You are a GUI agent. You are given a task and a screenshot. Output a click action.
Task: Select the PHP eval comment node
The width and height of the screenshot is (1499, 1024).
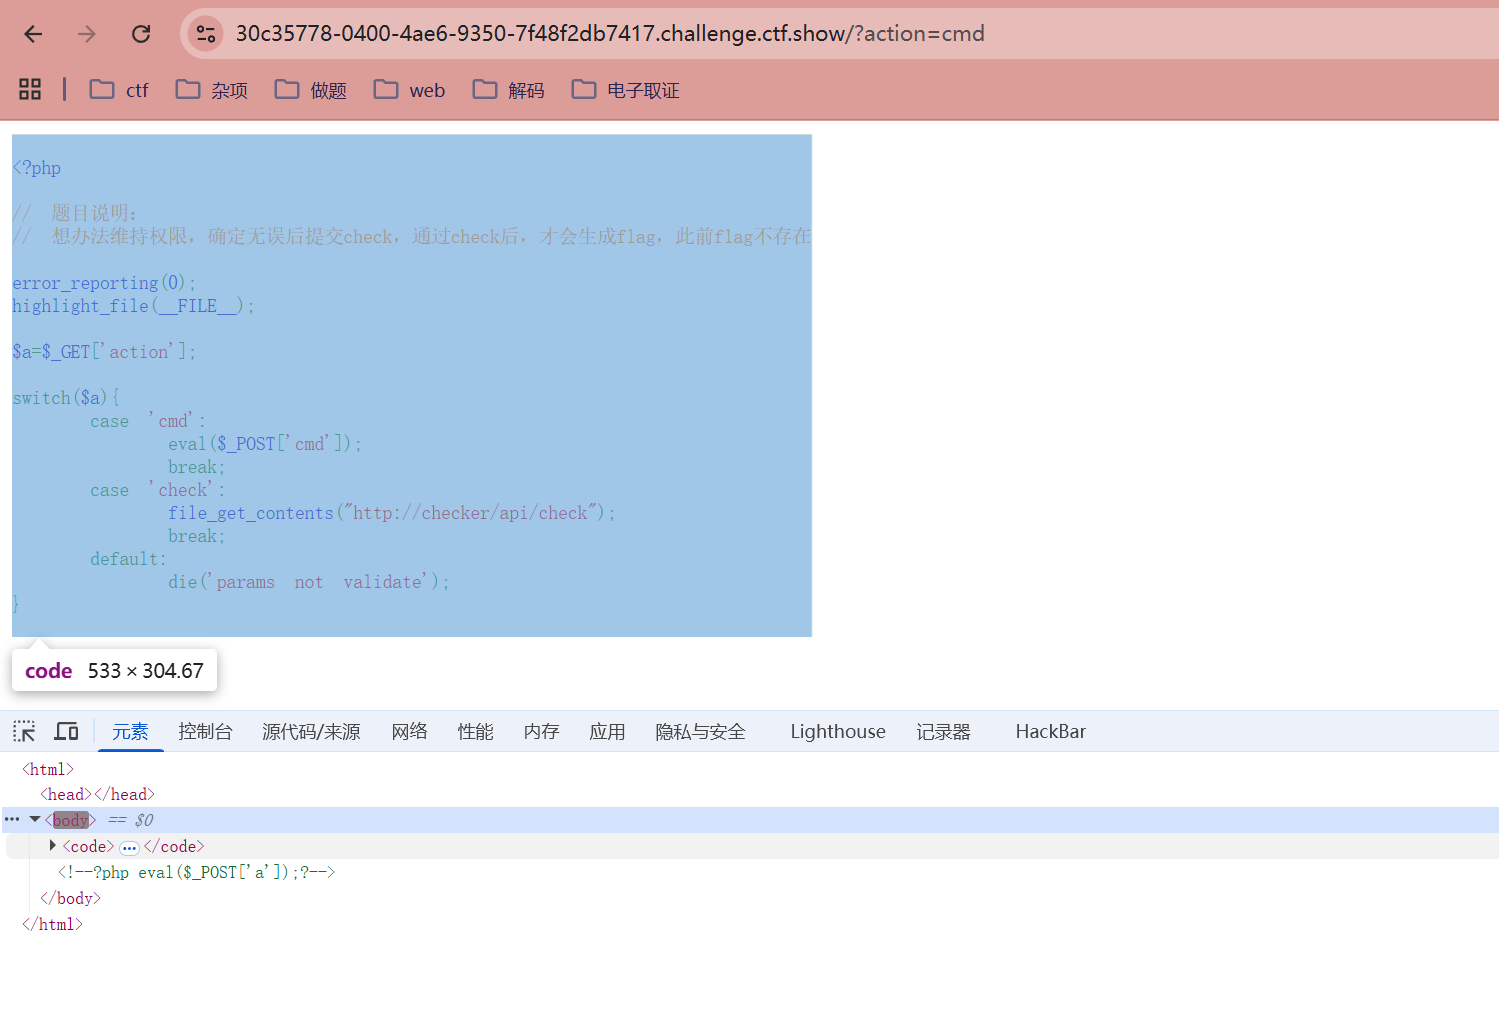tap(196, 872)
